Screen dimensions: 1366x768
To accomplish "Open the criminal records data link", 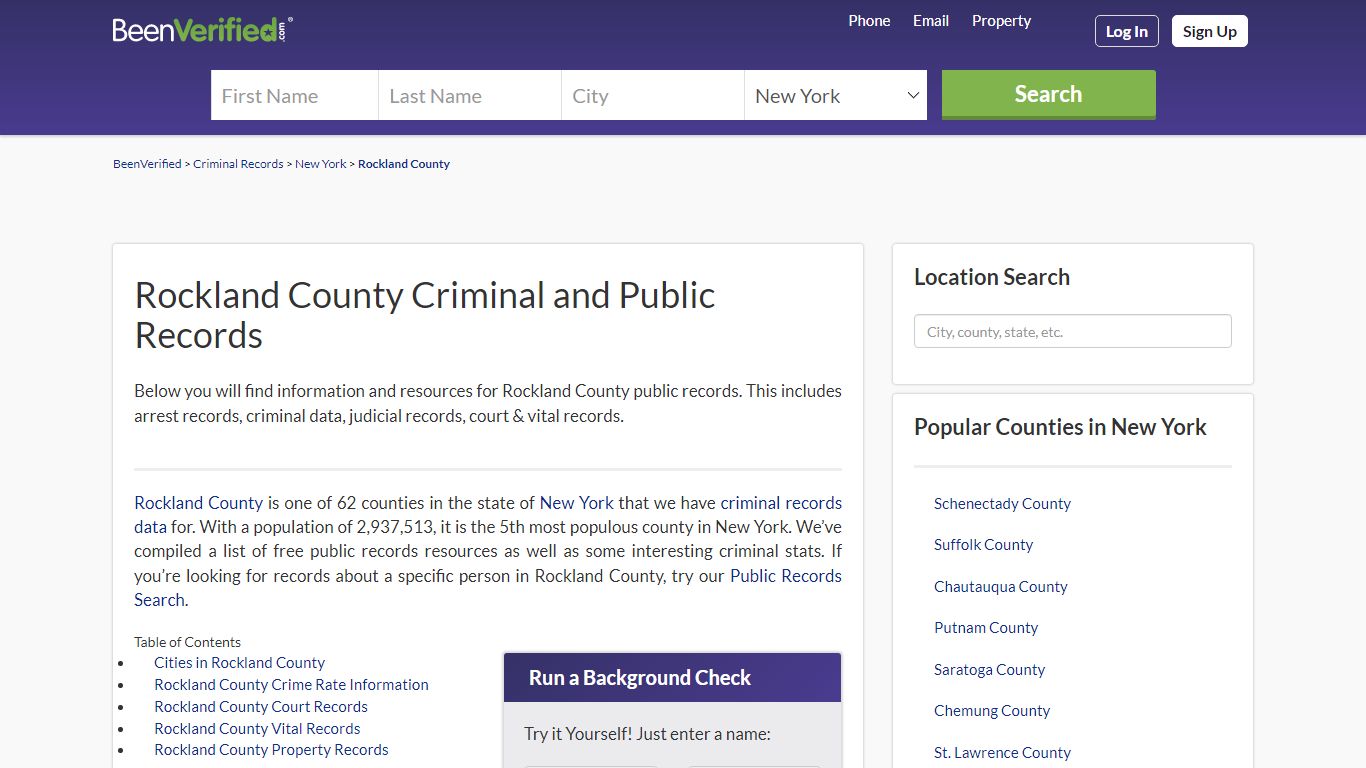I will click(x=781, y=503).
